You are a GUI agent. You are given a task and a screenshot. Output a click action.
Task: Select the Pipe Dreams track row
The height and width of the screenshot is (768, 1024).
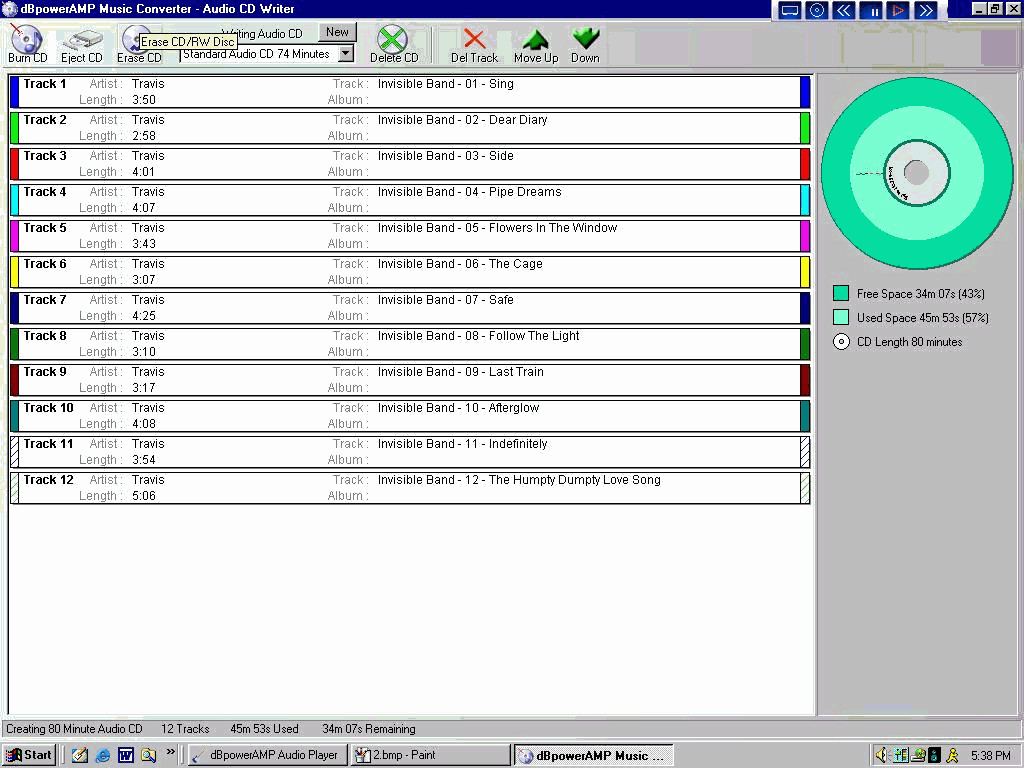[x=410, y=199]
